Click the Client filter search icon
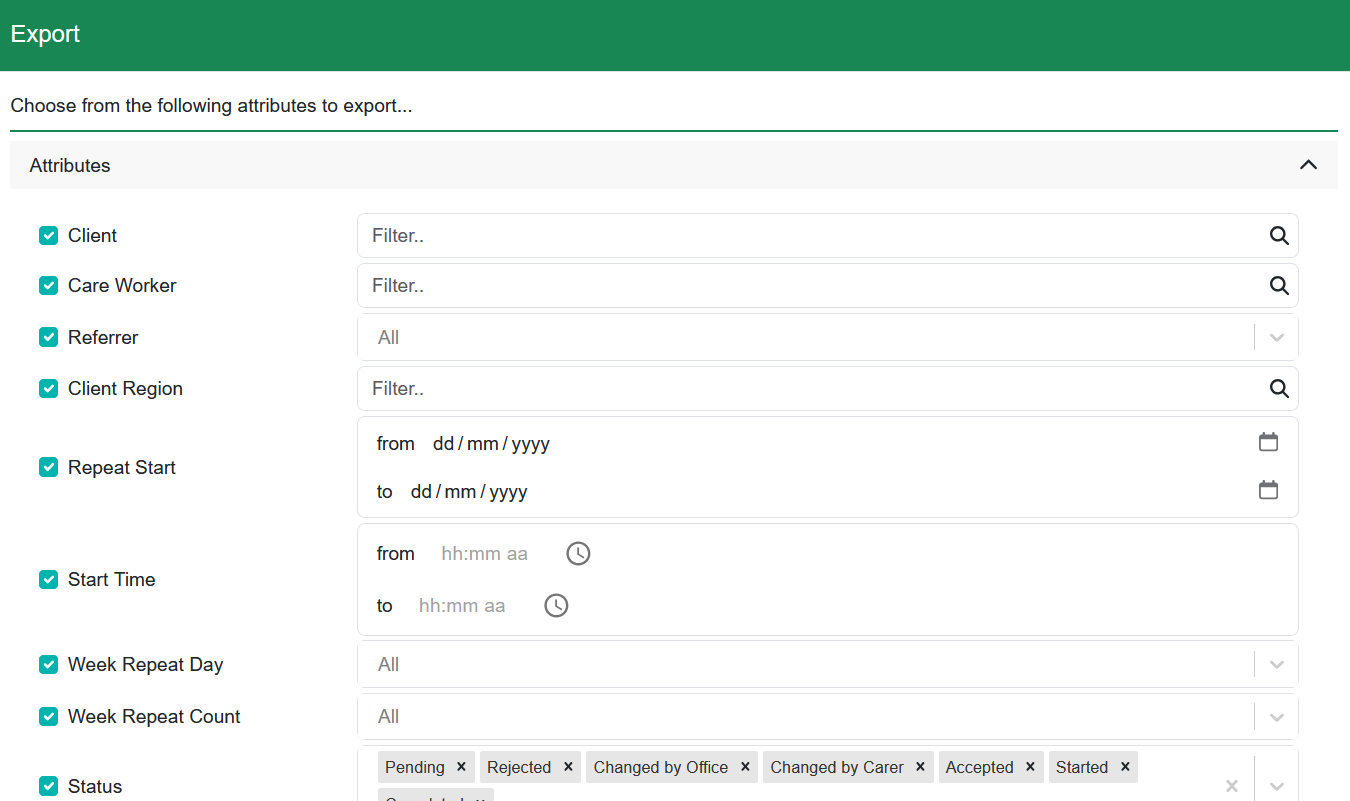The height and width of the screenshot is (801, 1350). [1279, 236]
